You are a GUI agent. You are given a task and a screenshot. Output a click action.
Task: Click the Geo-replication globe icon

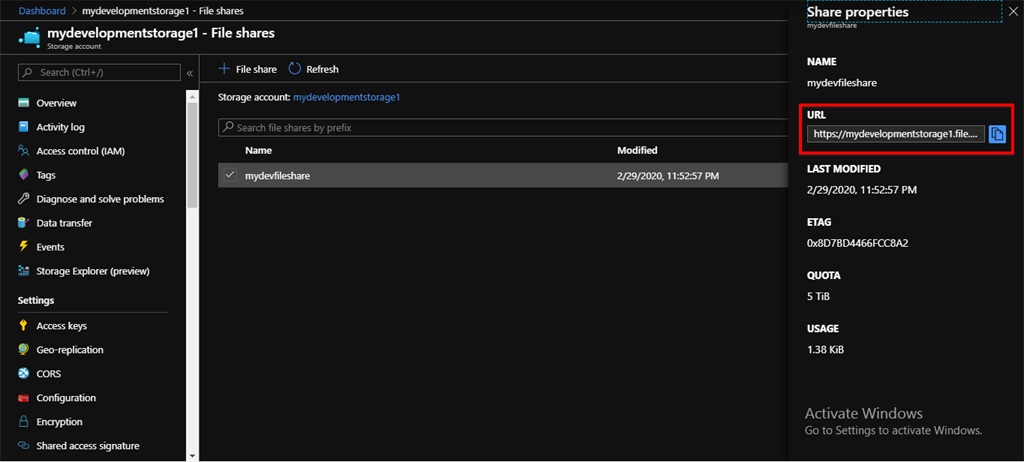click(x=24, y=350)
